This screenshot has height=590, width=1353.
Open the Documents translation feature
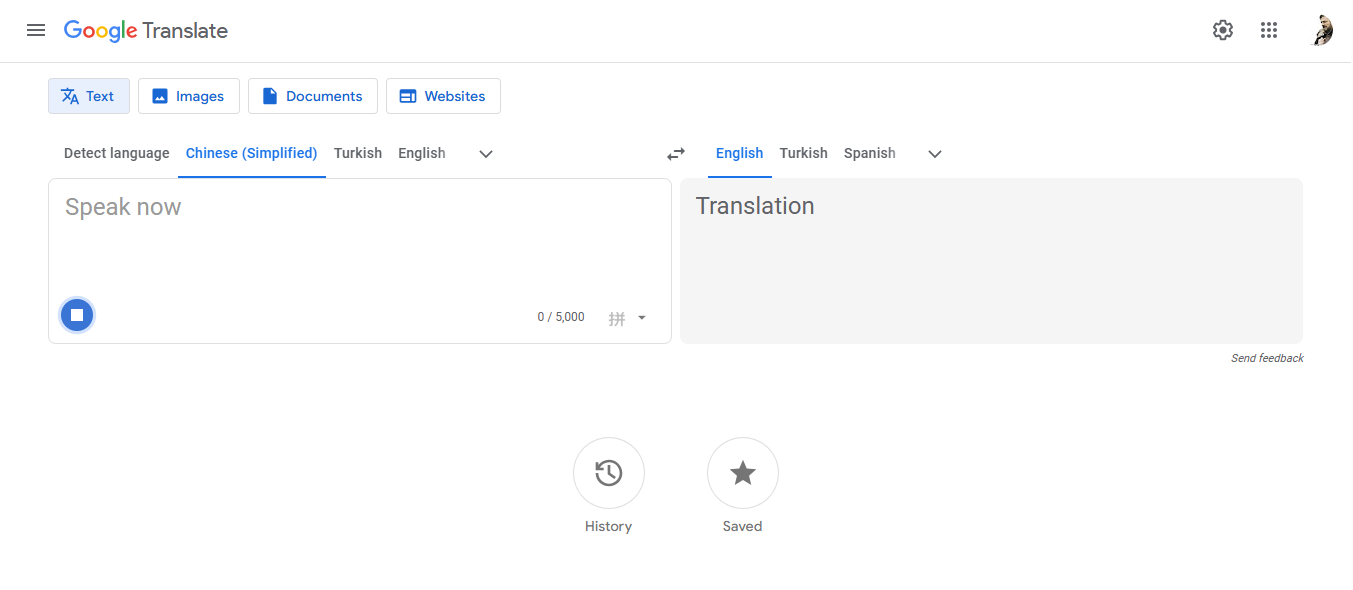click(312, 95)
